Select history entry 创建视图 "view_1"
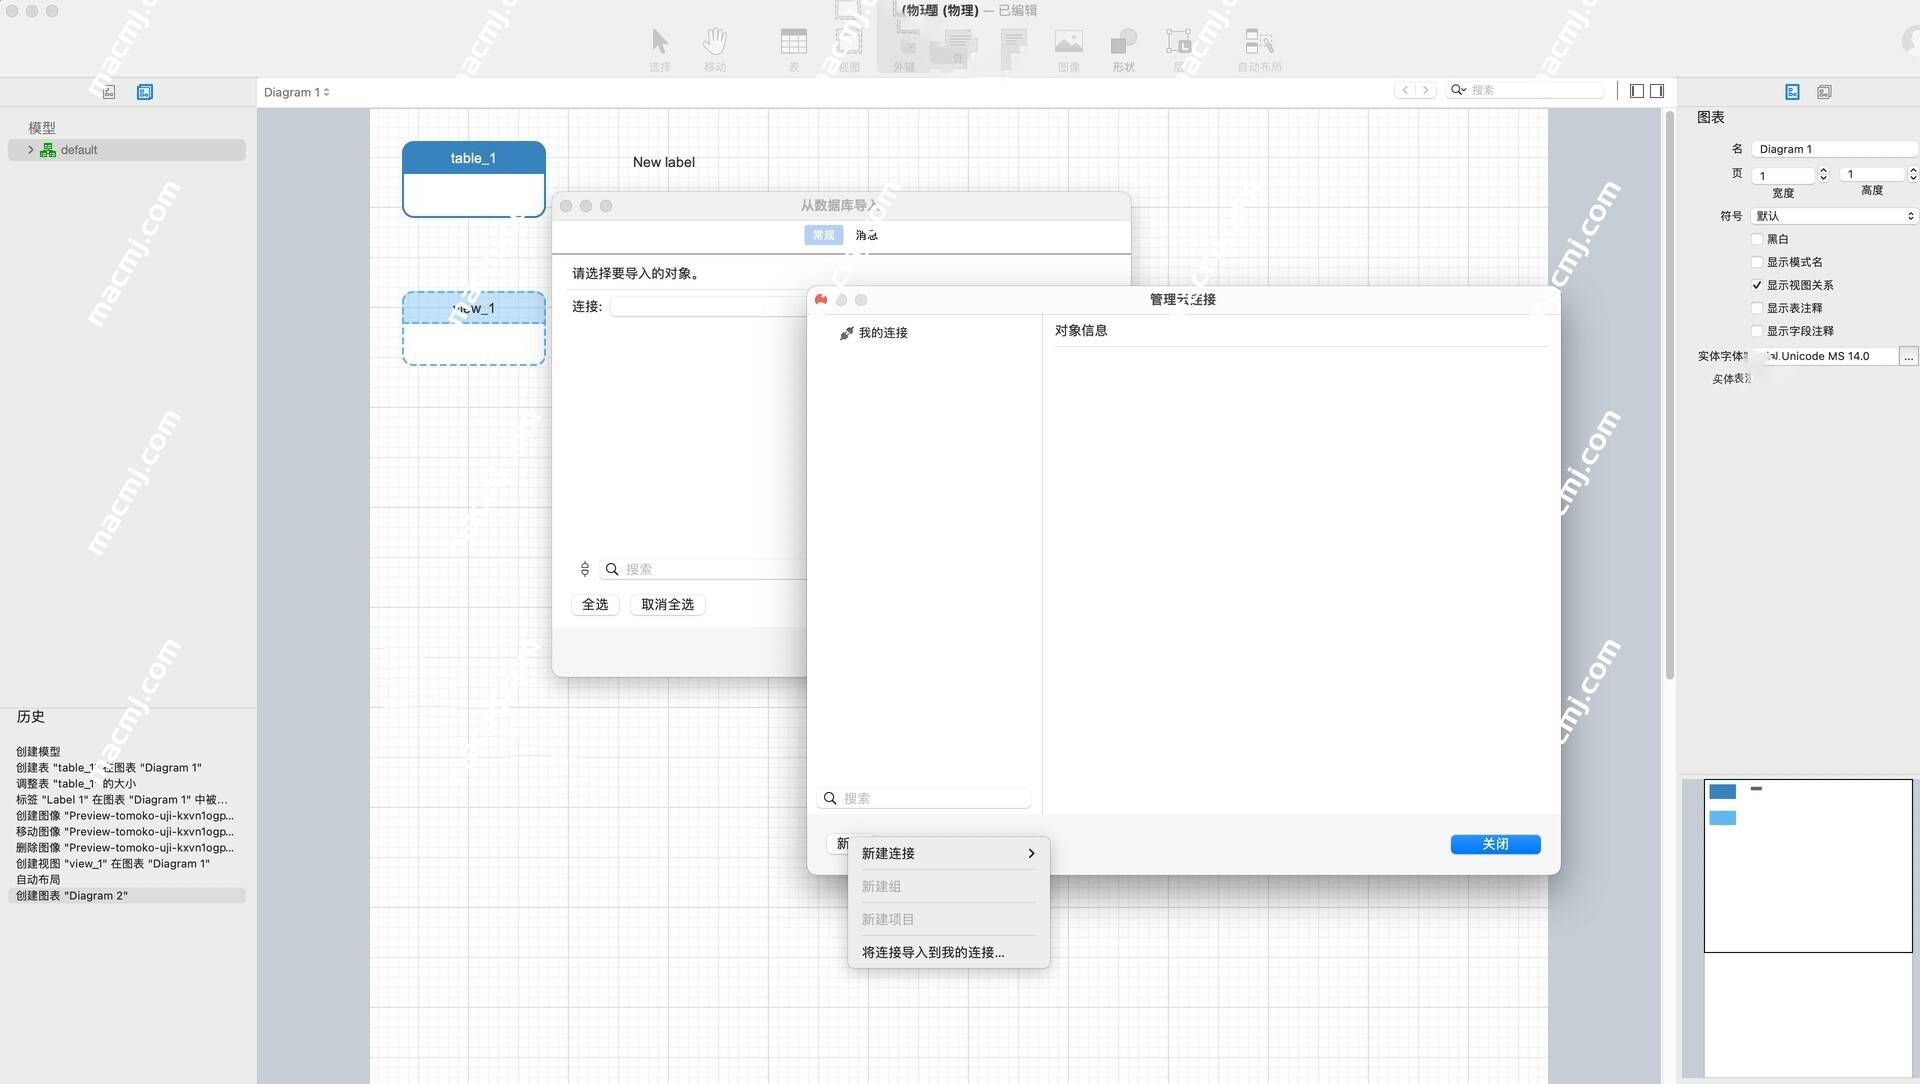The image size is (1920, 1084). pos(113,864)
